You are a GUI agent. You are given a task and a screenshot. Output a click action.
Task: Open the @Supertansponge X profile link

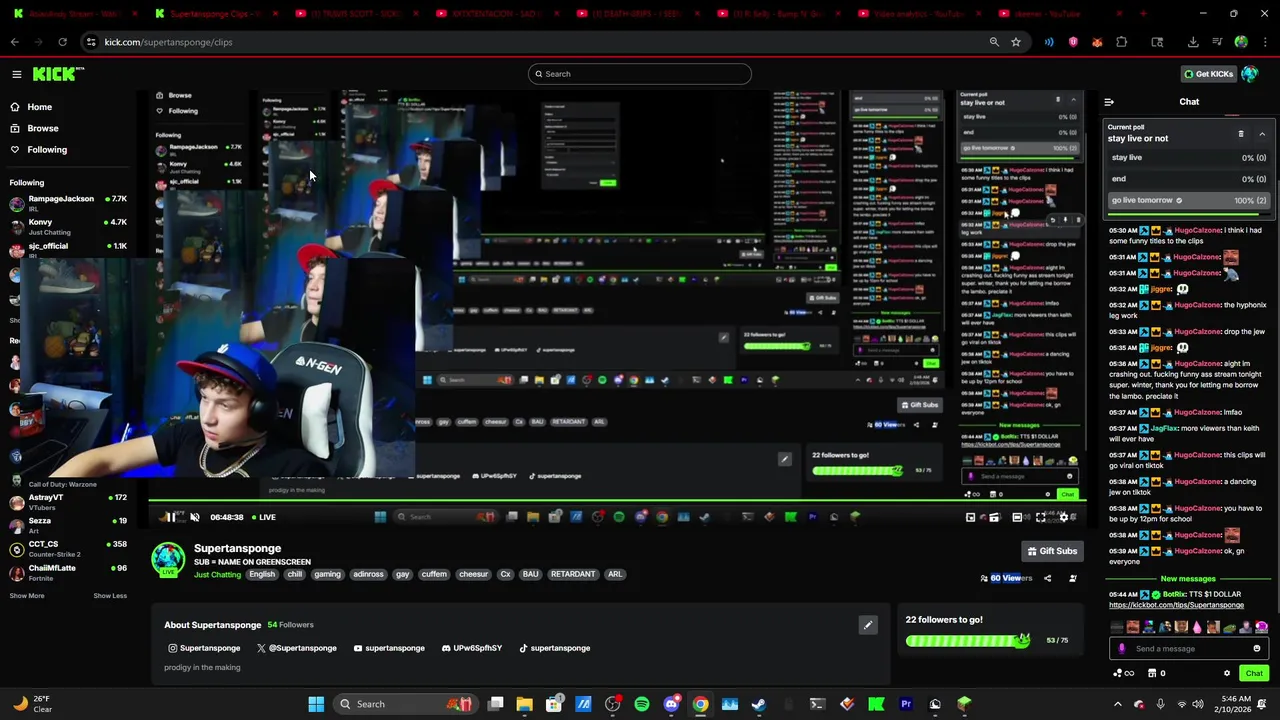(297, 648)
